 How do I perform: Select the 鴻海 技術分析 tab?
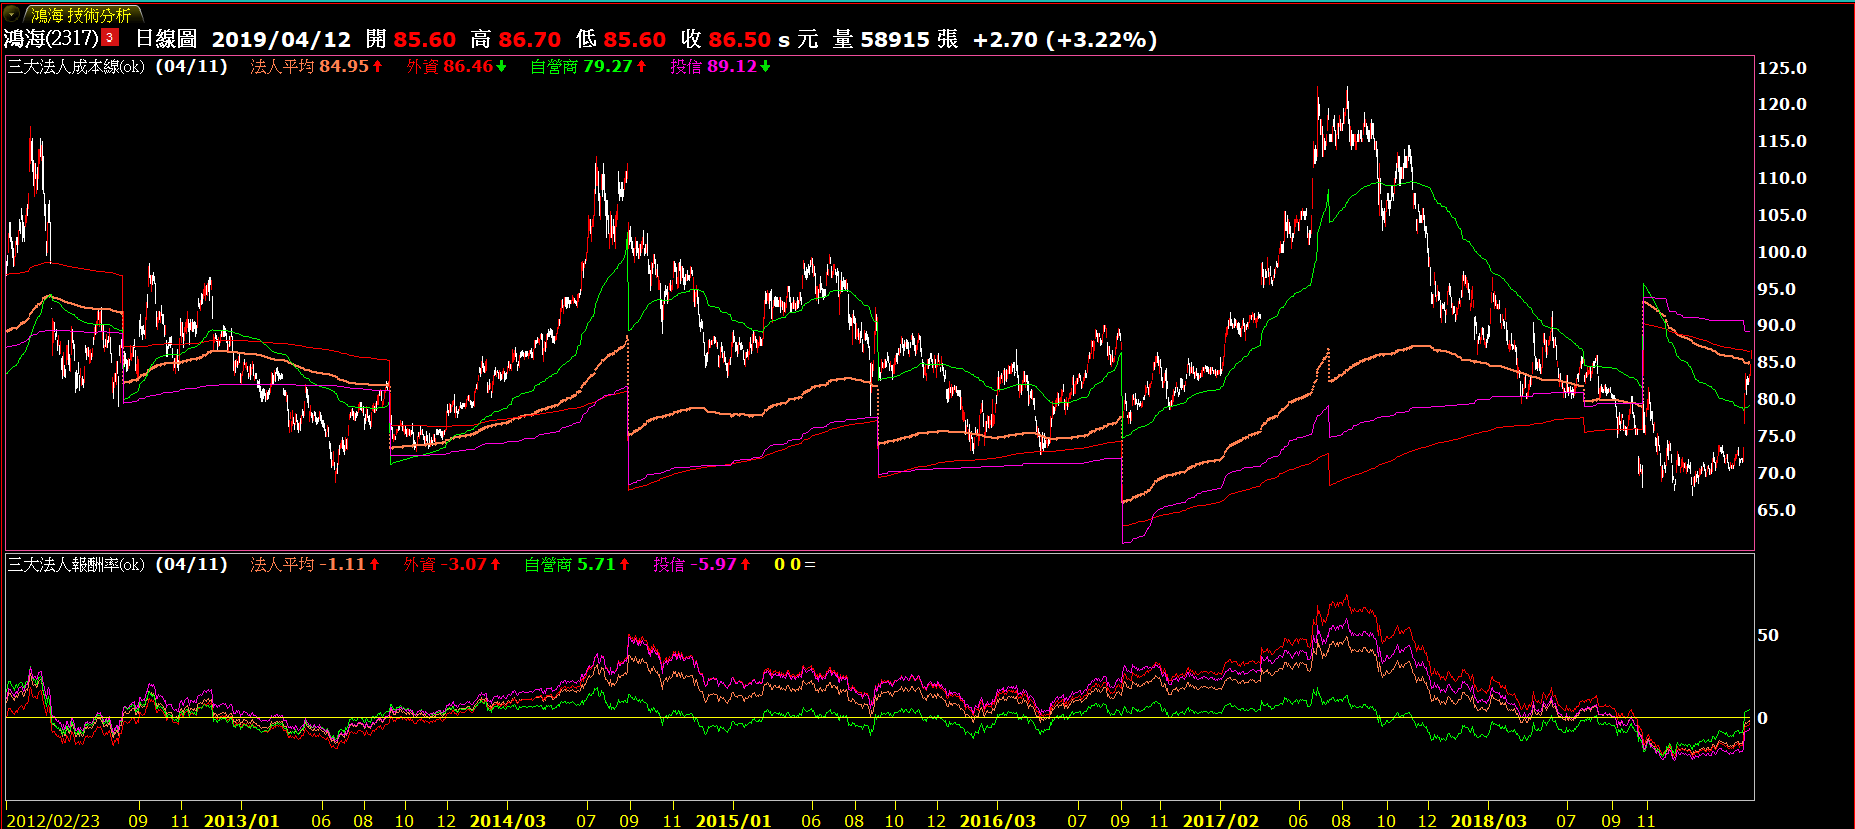(81, 15)
